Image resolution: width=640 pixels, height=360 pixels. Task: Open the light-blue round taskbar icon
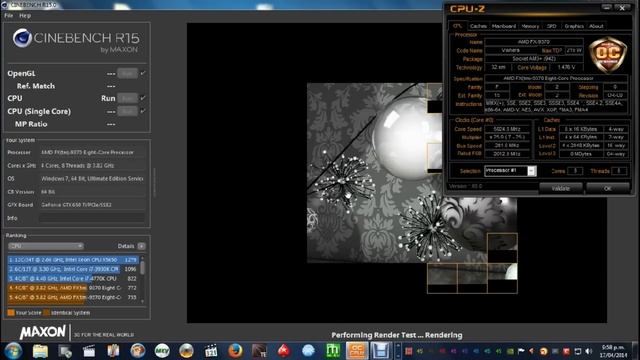click(x=309, y=351)
